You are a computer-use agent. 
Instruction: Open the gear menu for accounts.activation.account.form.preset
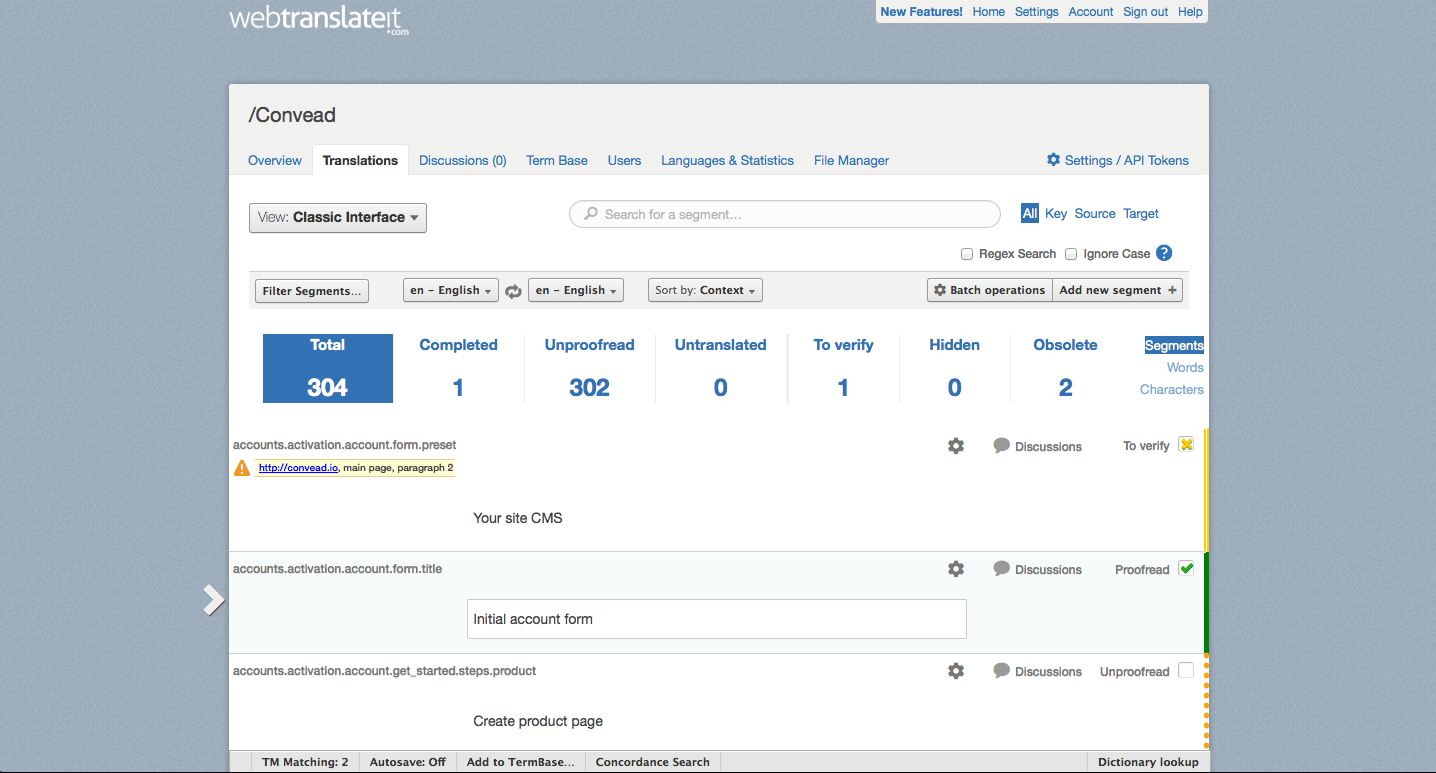tap(956, 446)
